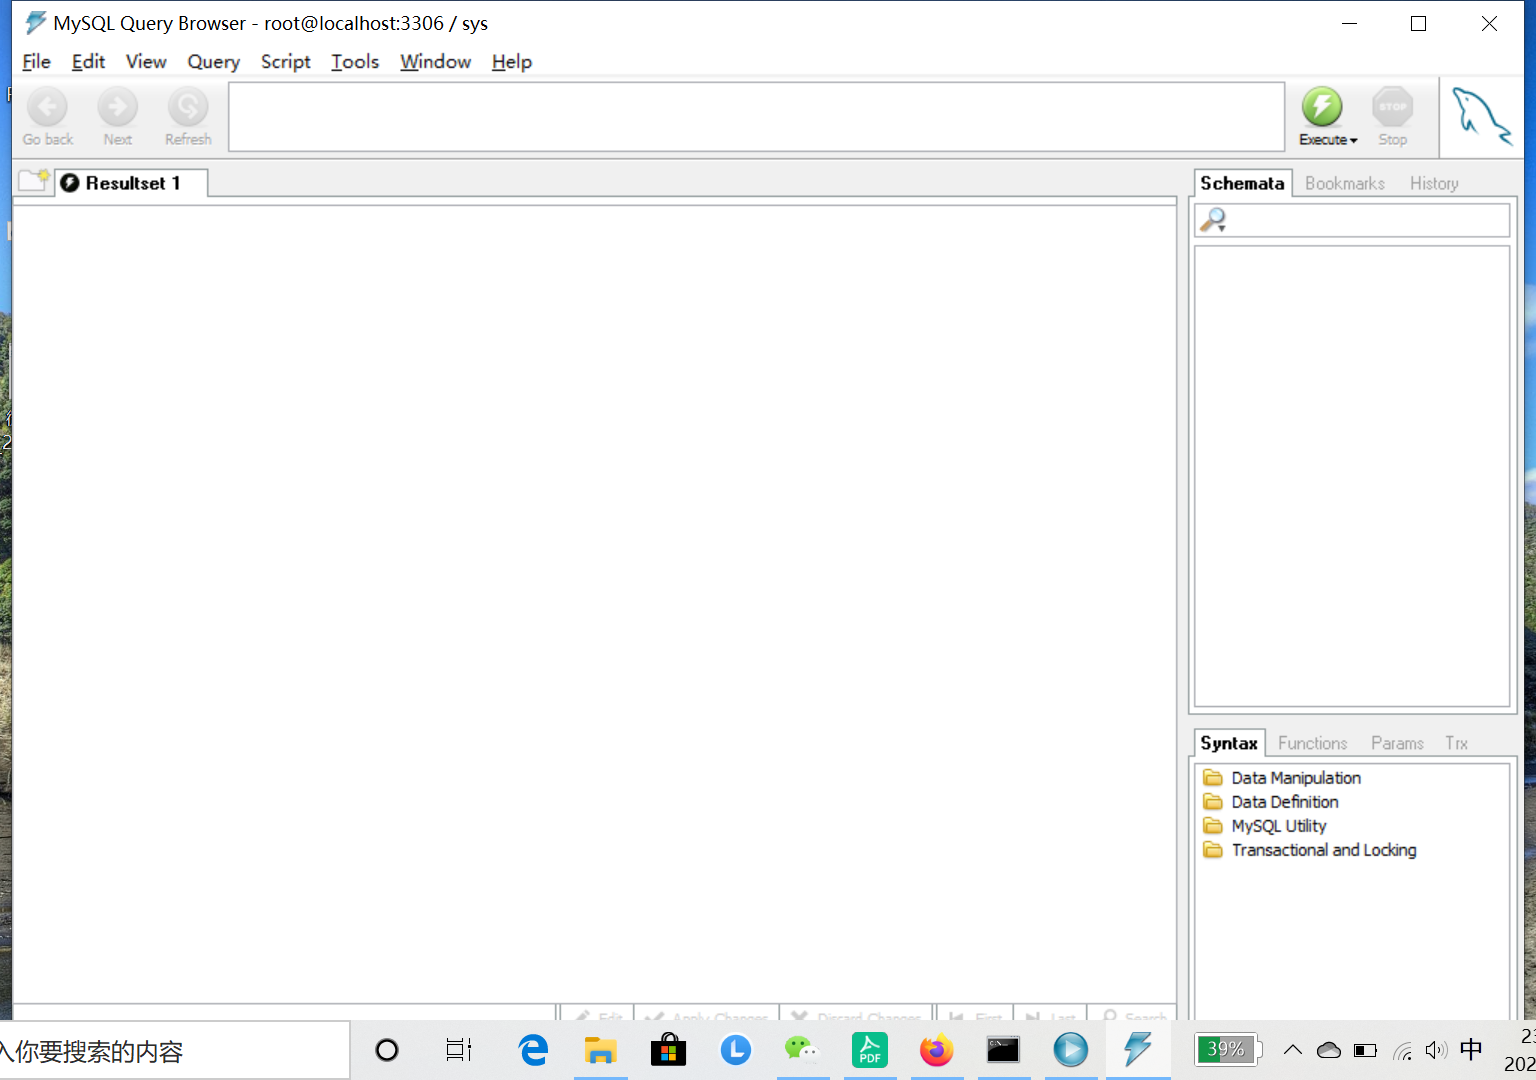Switch to the History tab
Viewport: 1536px width, 1080px height.
pyautogui.click(x=1434, y=183)
